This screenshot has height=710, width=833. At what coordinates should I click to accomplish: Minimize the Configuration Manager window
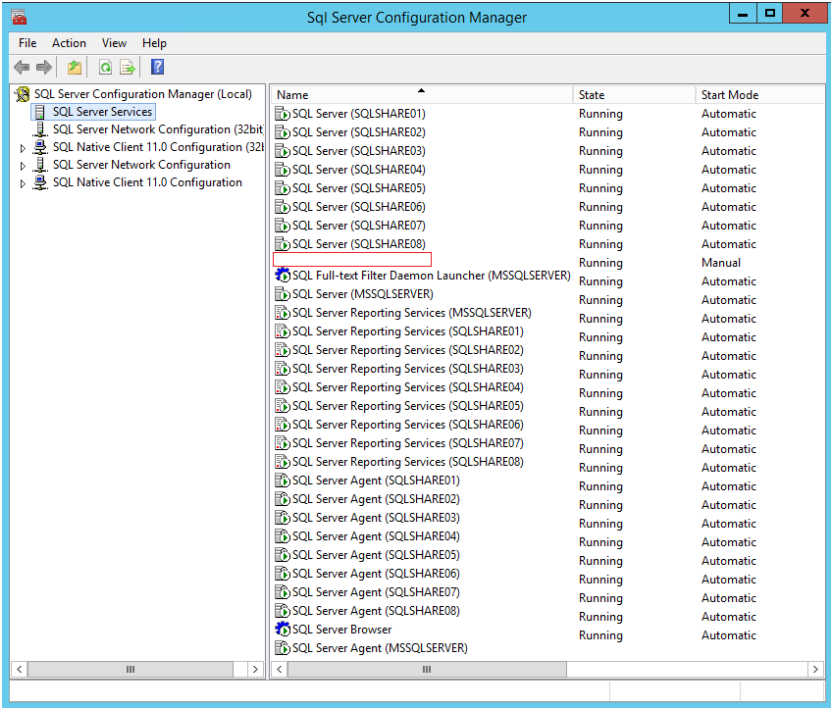pos(743,14)
